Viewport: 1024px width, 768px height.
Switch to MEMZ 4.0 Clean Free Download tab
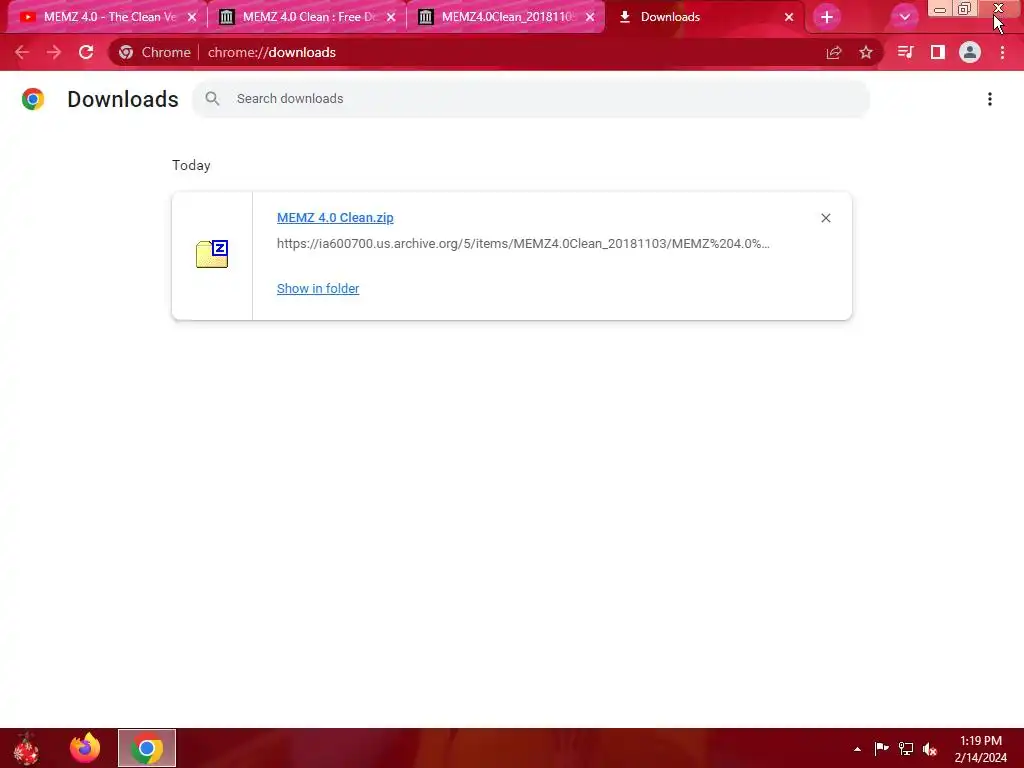click(x=307, y=17)
